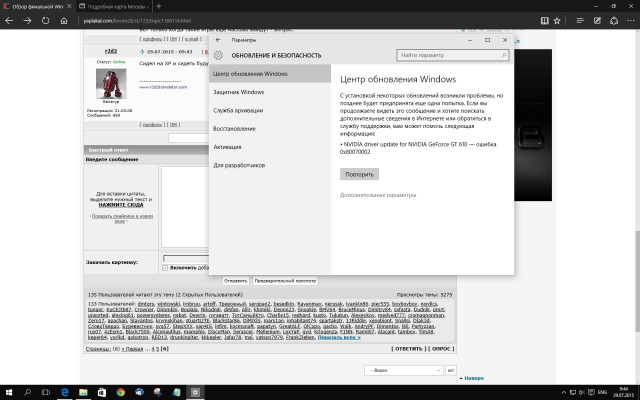This screenshot has width=640, height=400.
Task: Click the Отправить button
Action: (236, 281)
